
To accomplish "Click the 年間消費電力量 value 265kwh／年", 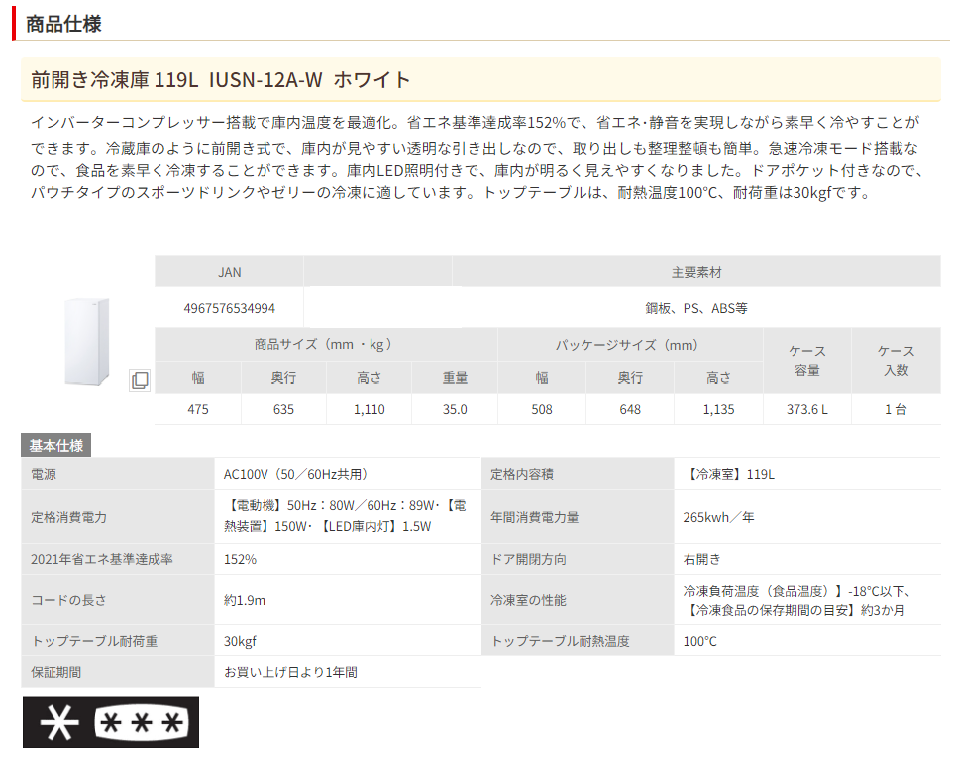I will click(x=720, y=517).
